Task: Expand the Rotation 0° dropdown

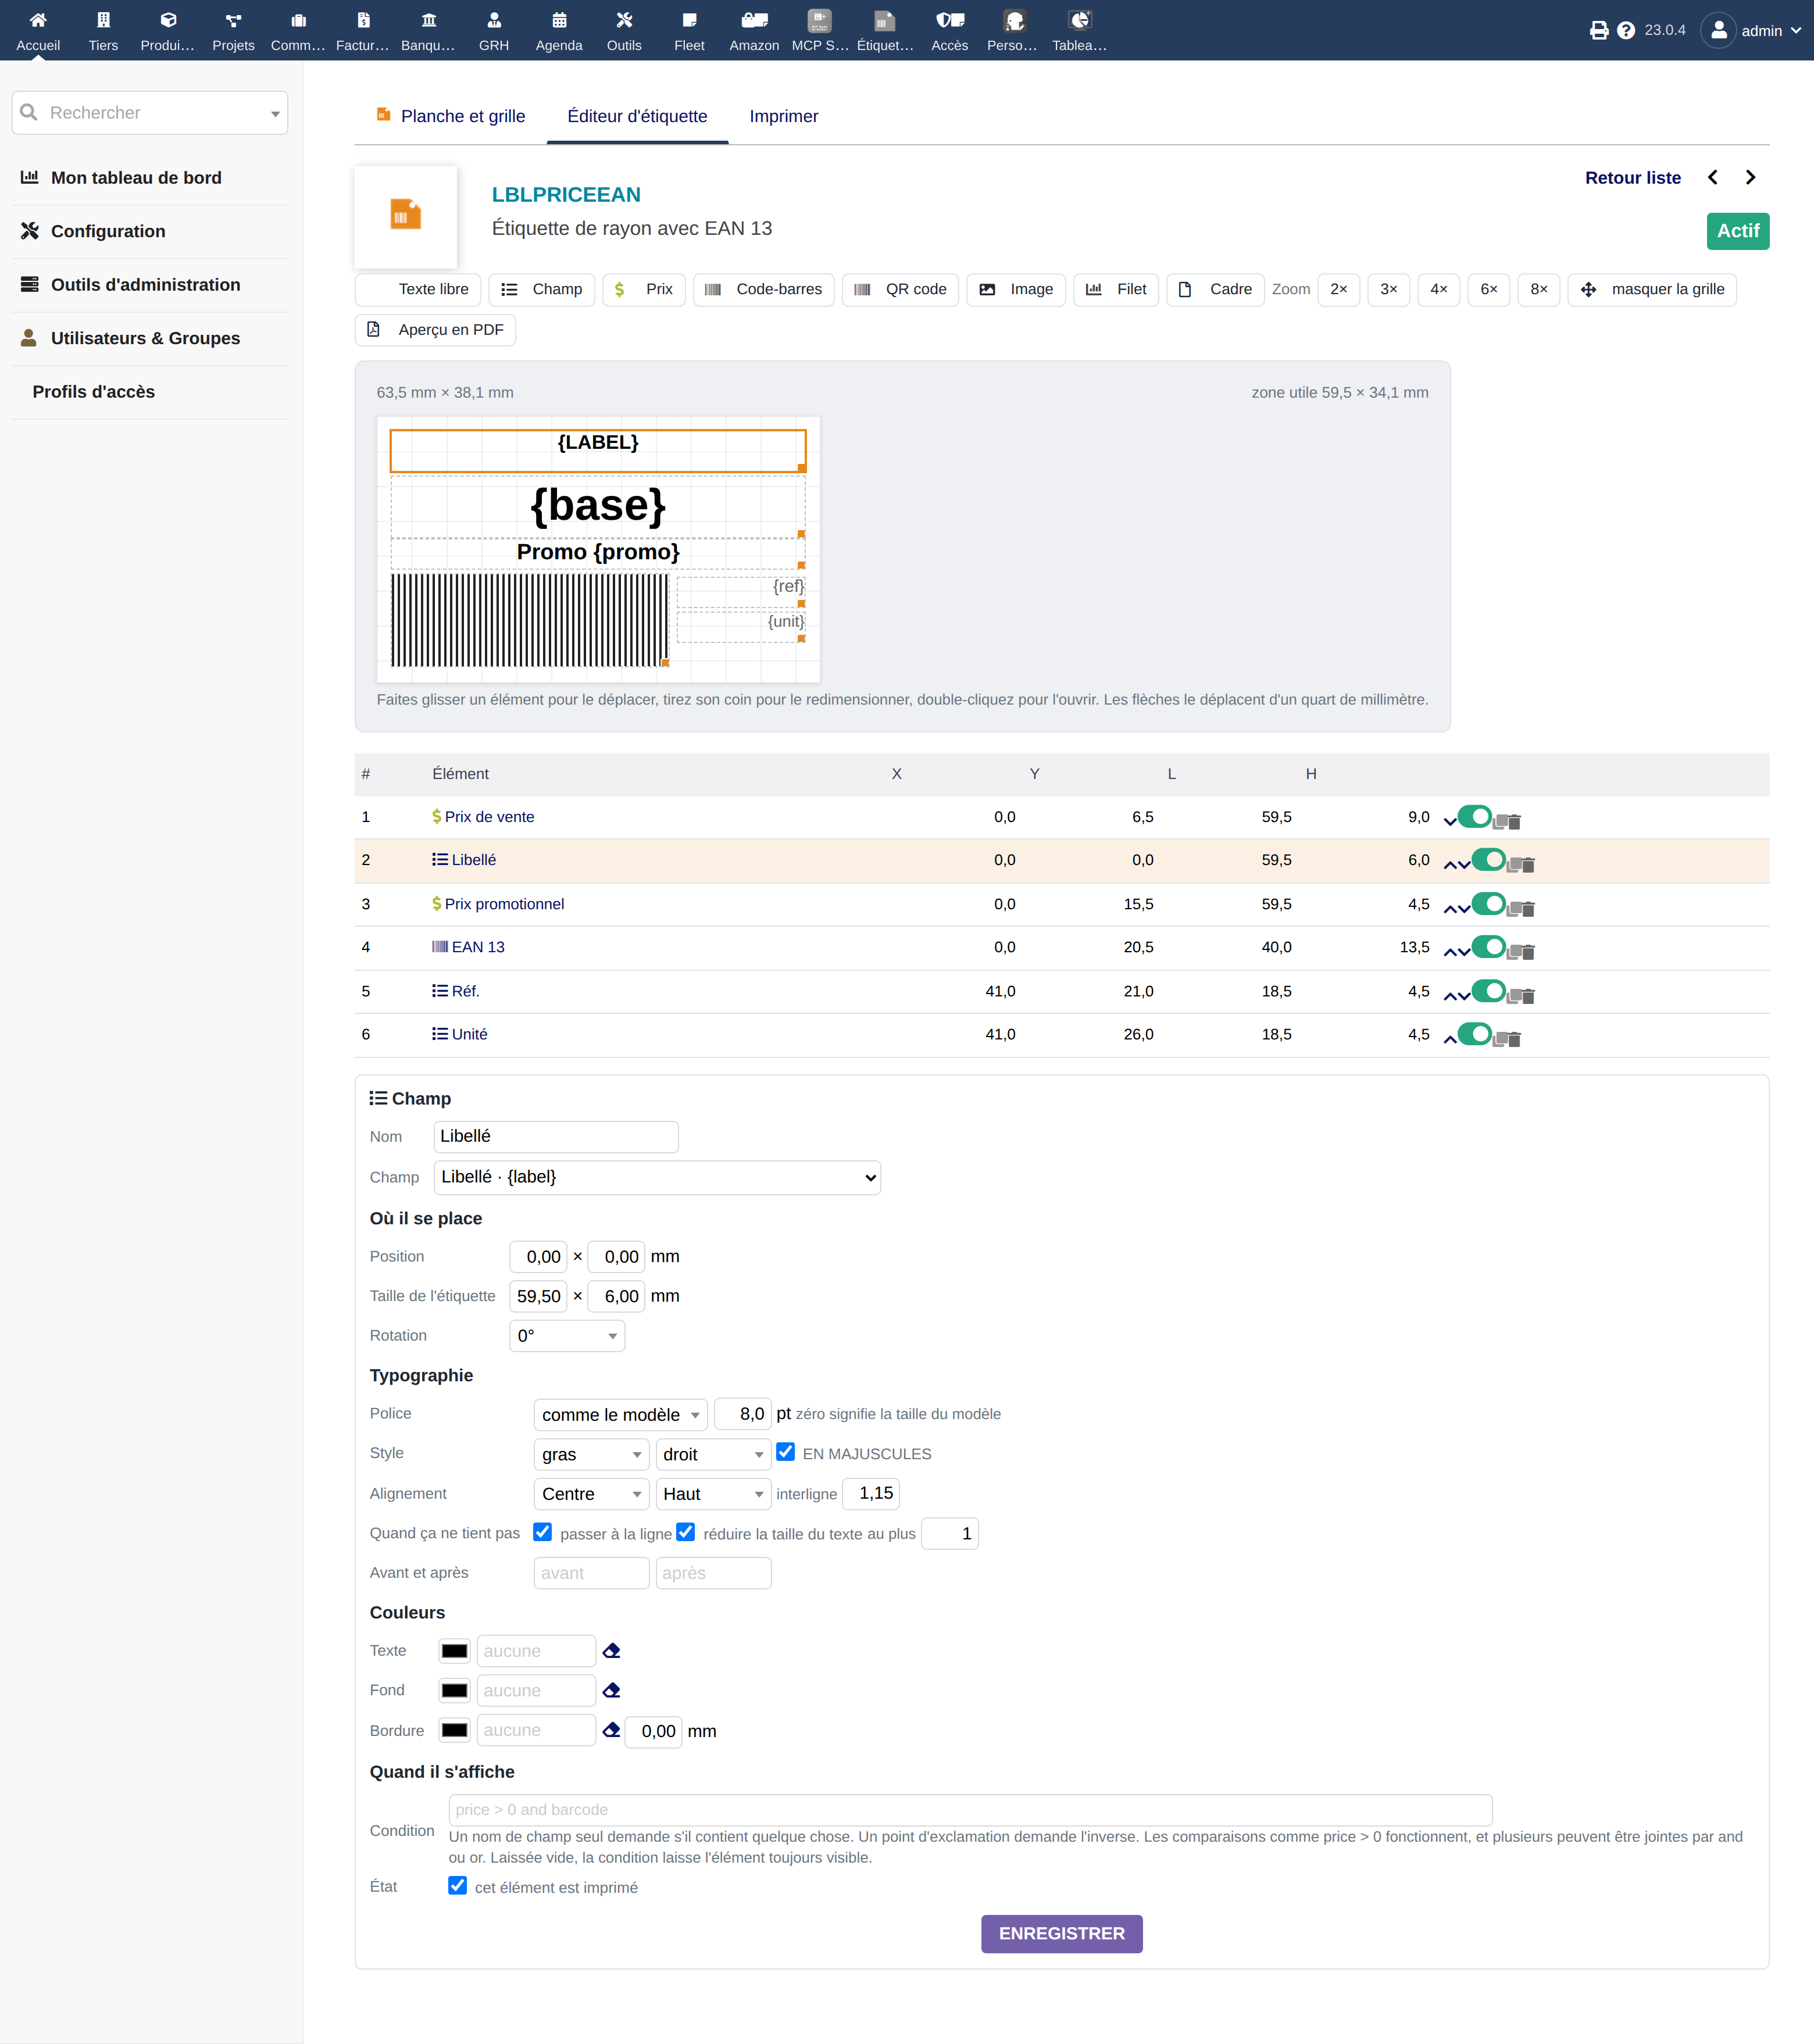Action: coord(567,1336)
